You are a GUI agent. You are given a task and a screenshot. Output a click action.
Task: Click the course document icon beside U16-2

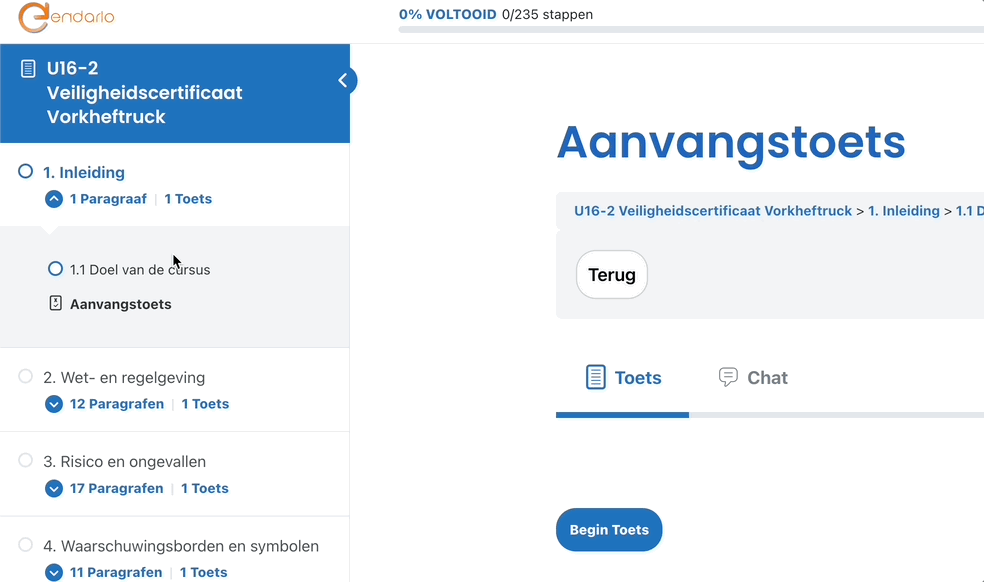[28, 69]
